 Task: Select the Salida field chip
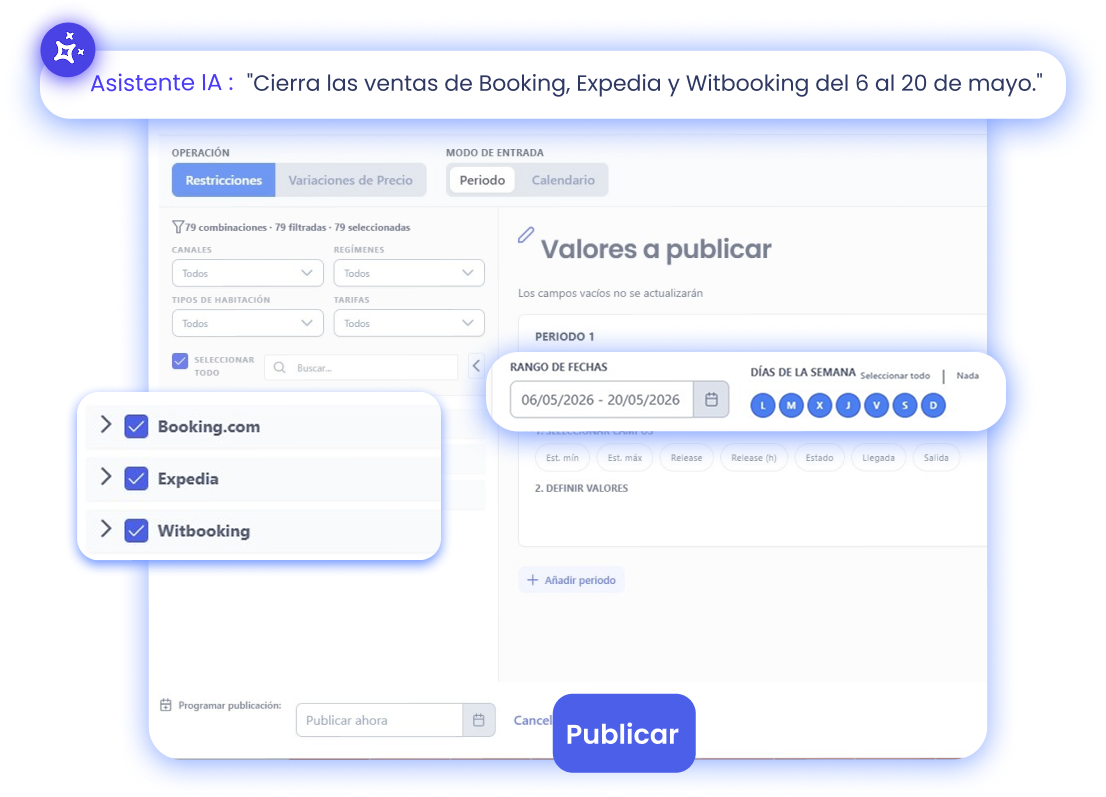(x=936, y=458)
